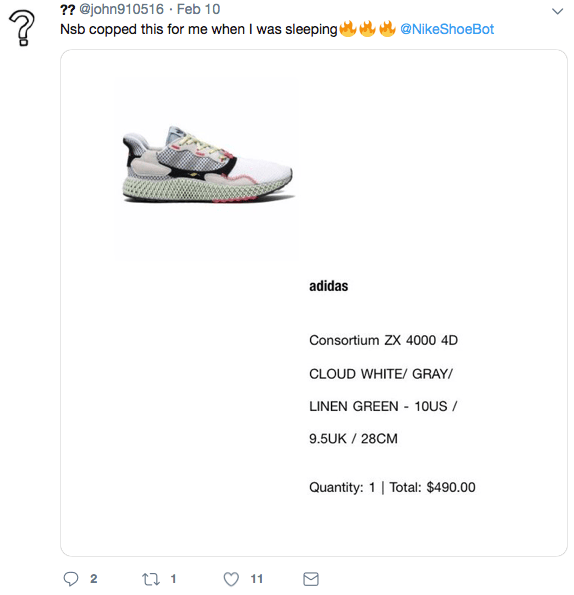This screenshot has width=574, height=595.
Task: Like the tweet with the heart icon
Action: (231, 579)
